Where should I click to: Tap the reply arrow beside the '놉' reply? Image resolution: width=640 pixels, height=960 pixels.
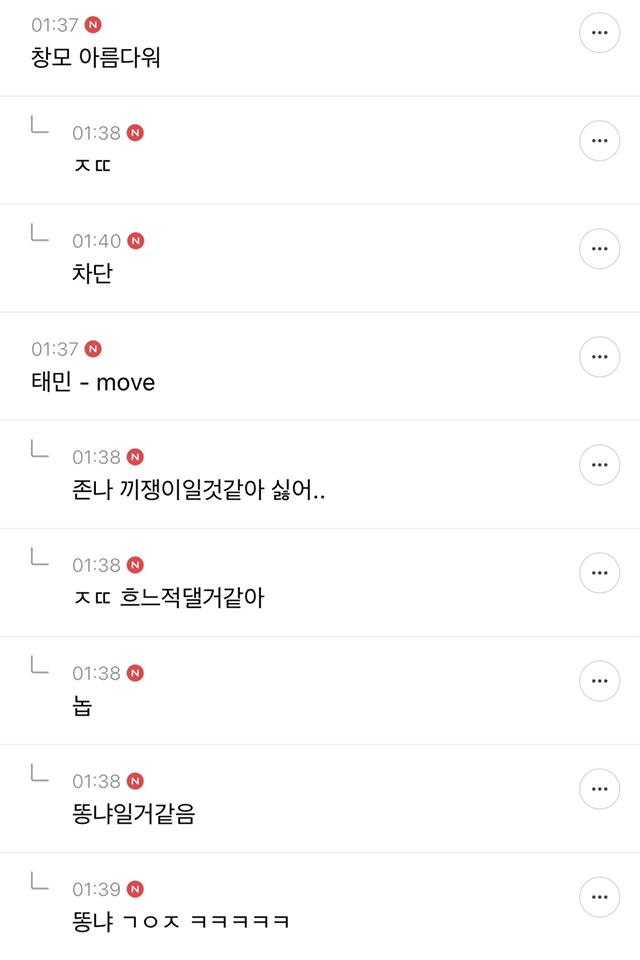tap(40, 665)
